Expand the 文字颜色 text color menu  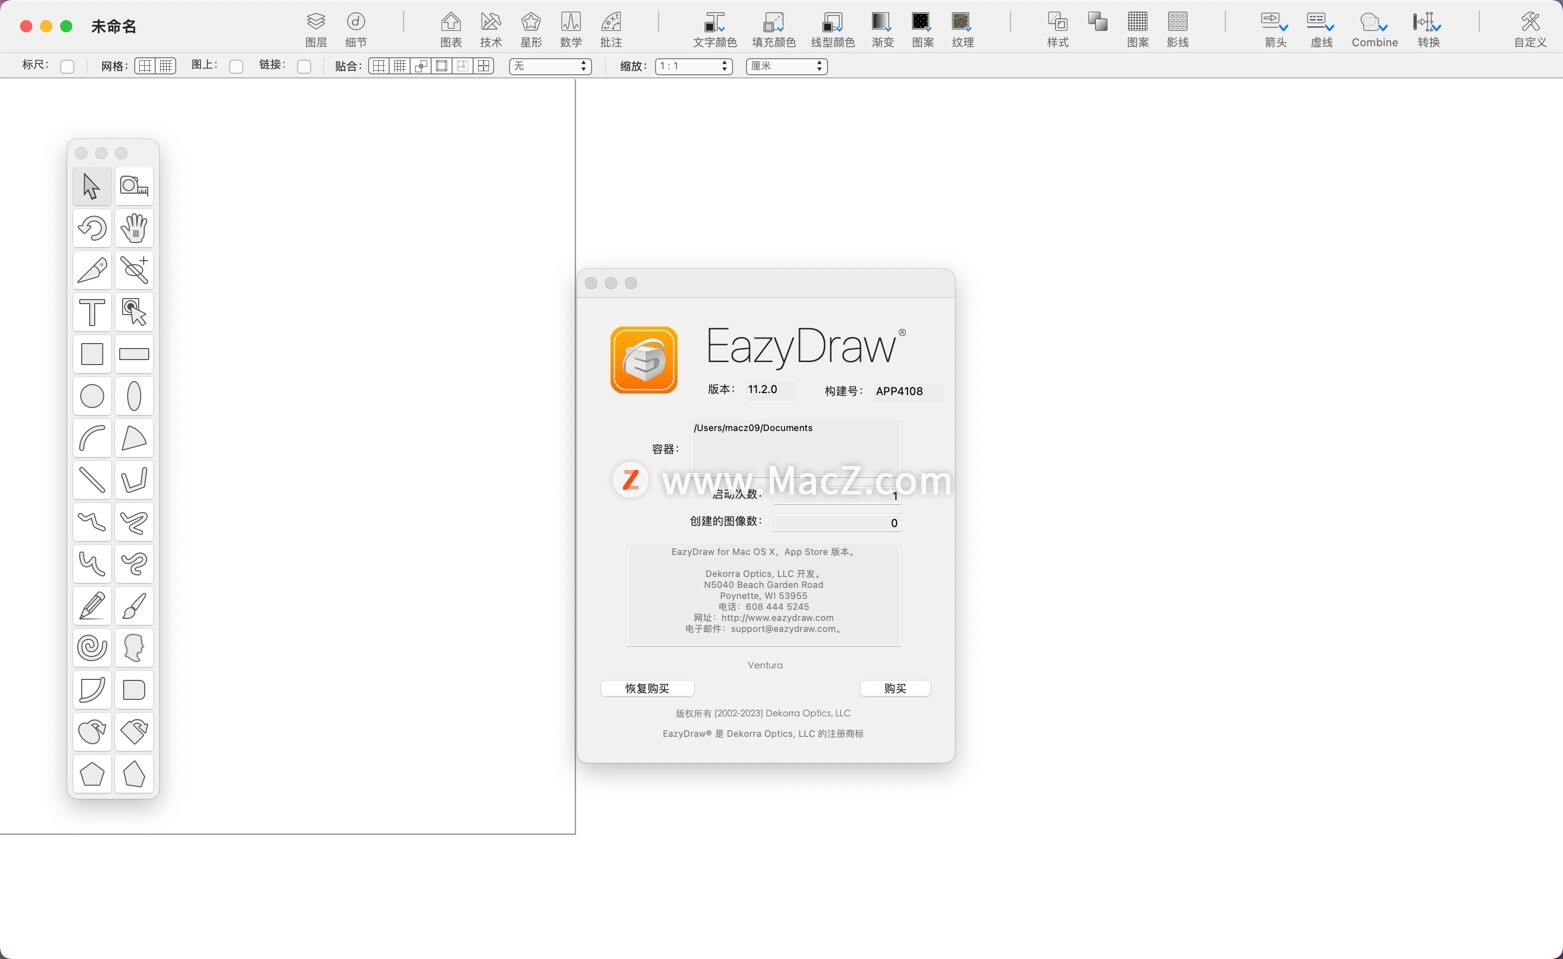[715, 29]
